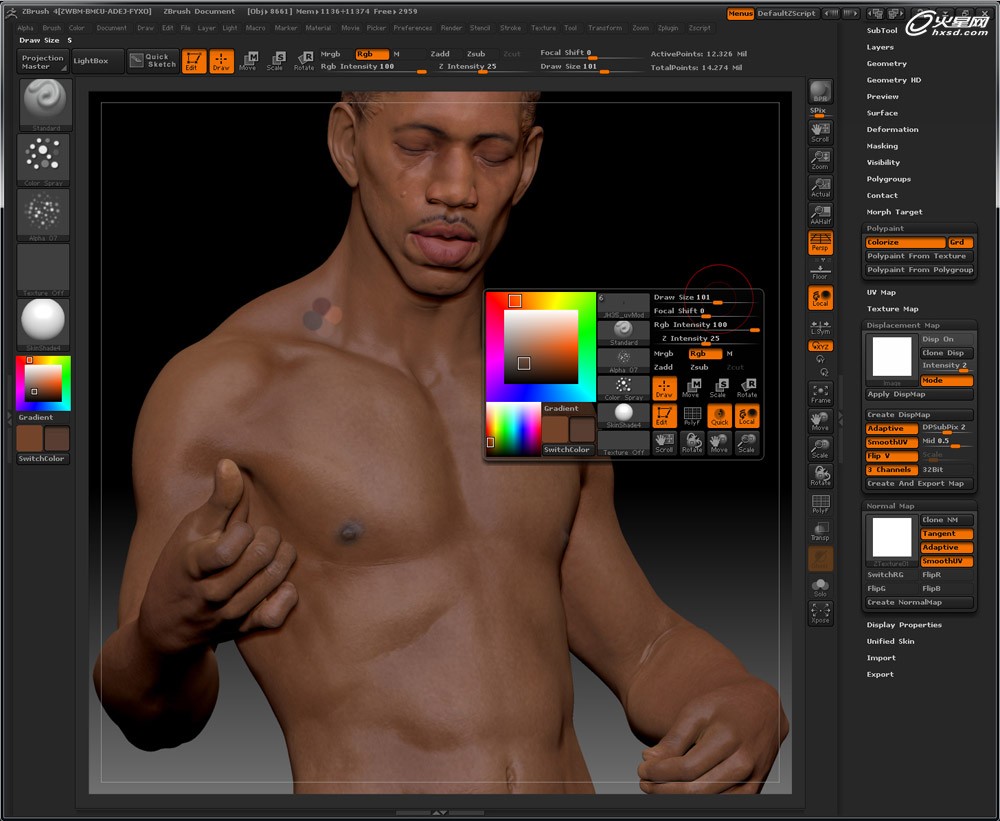
Task: Click SwitchColor on left shelf
Action: [x=43, y=459]
